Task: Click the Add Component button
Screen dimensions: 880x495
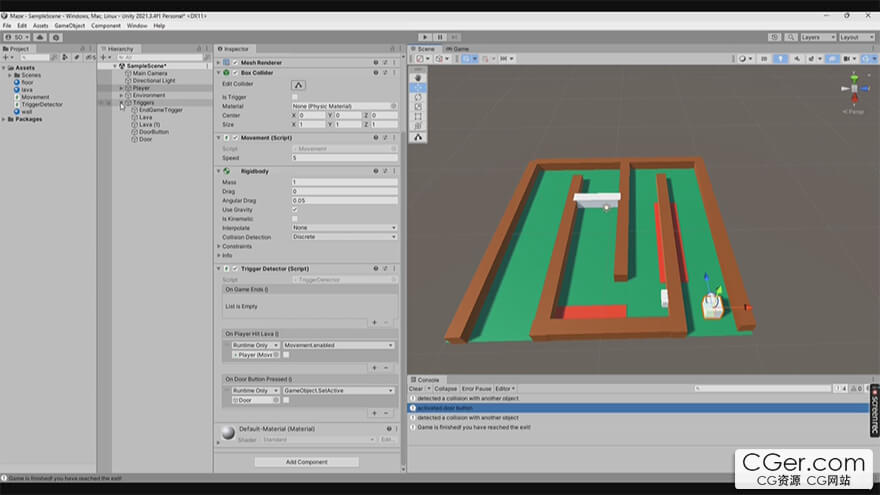Action: pos(306,462)
